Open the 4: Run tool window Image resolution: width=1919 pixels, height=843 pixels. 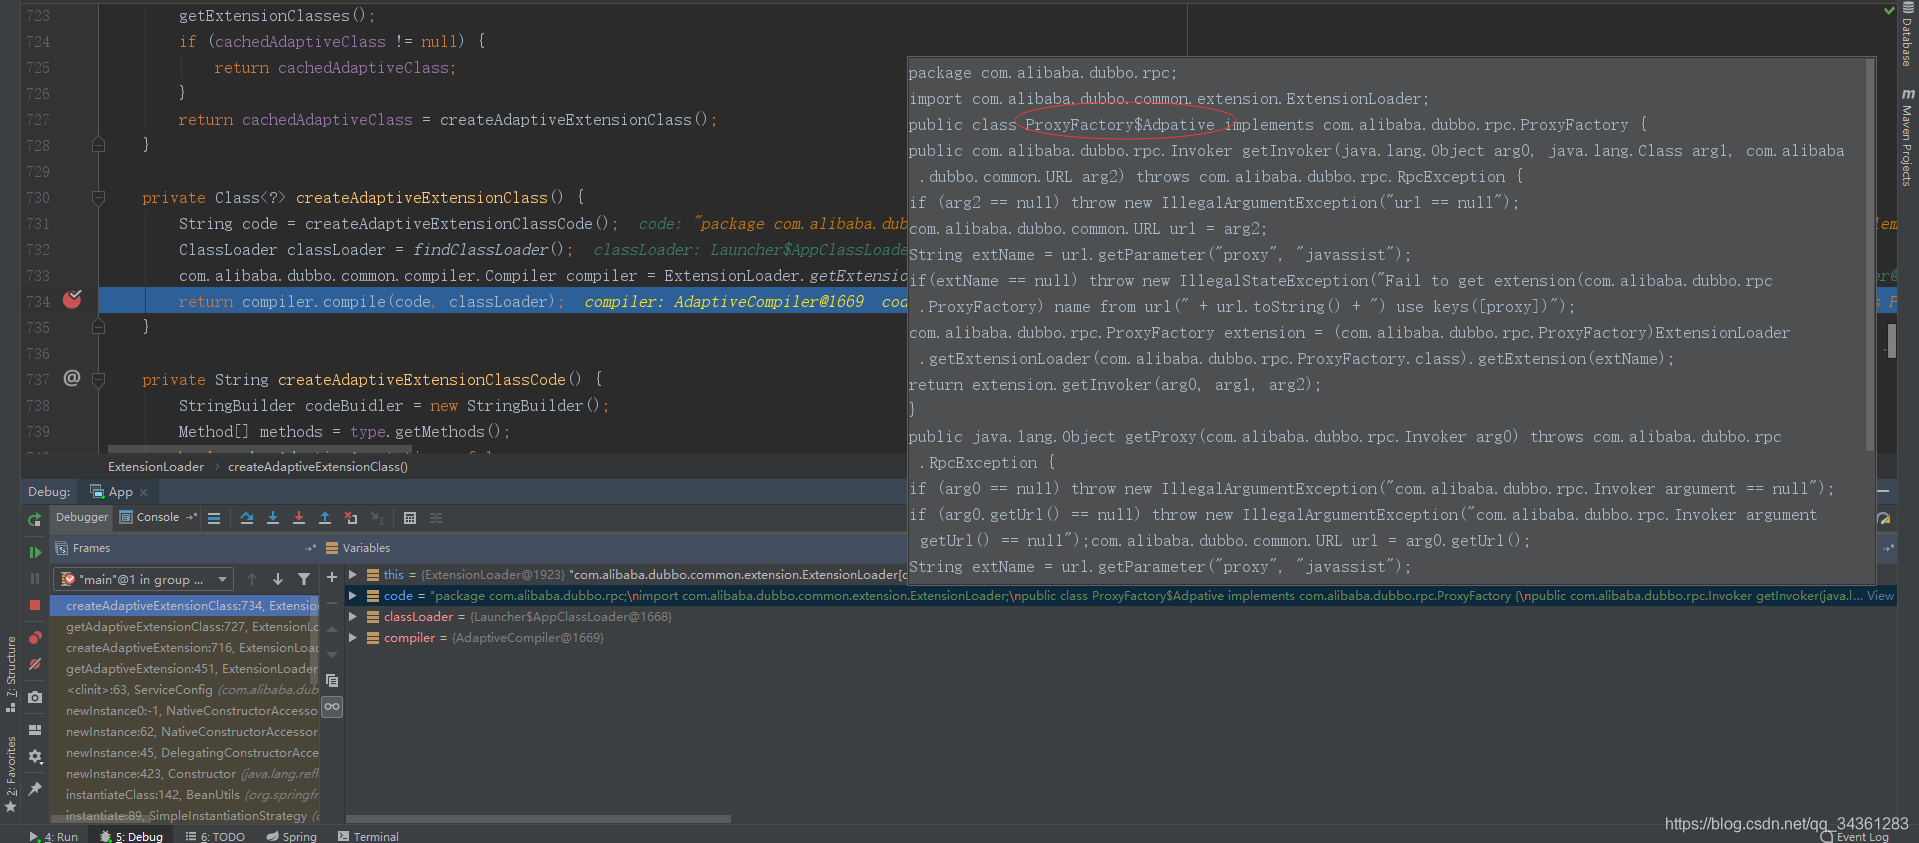54,836
